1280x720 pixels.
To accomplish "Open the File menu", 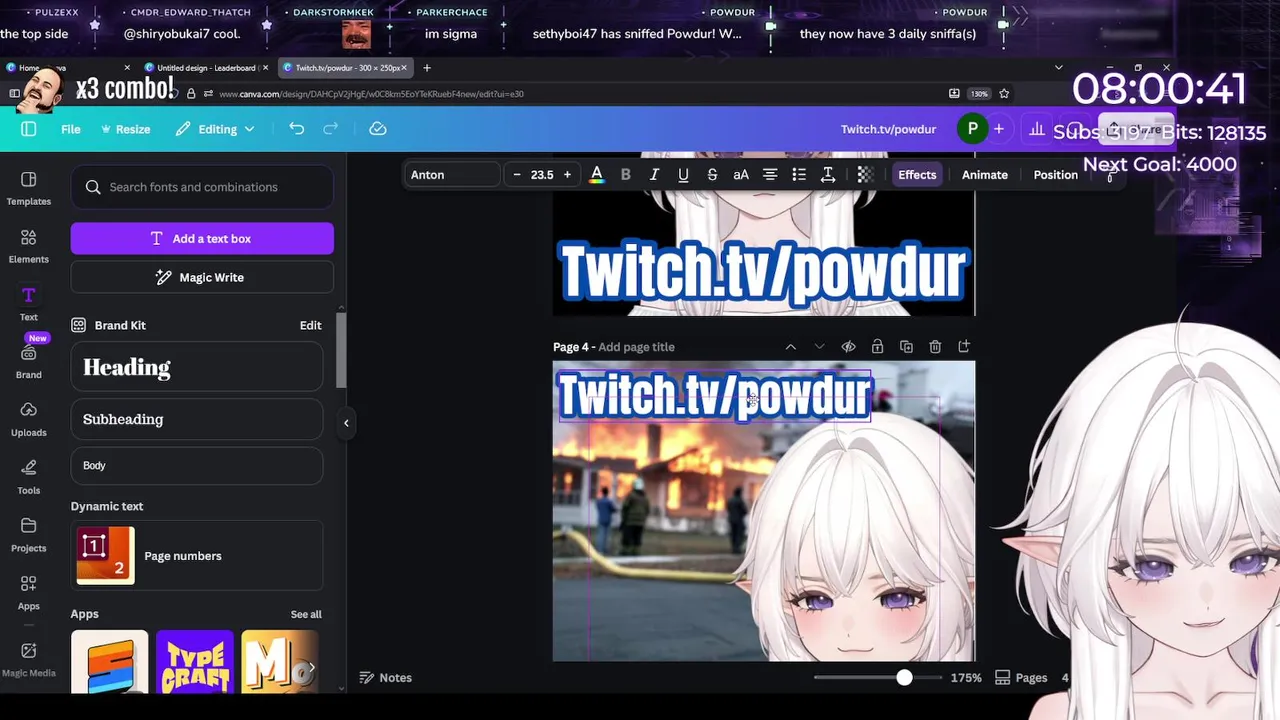I will coord(71,129).
